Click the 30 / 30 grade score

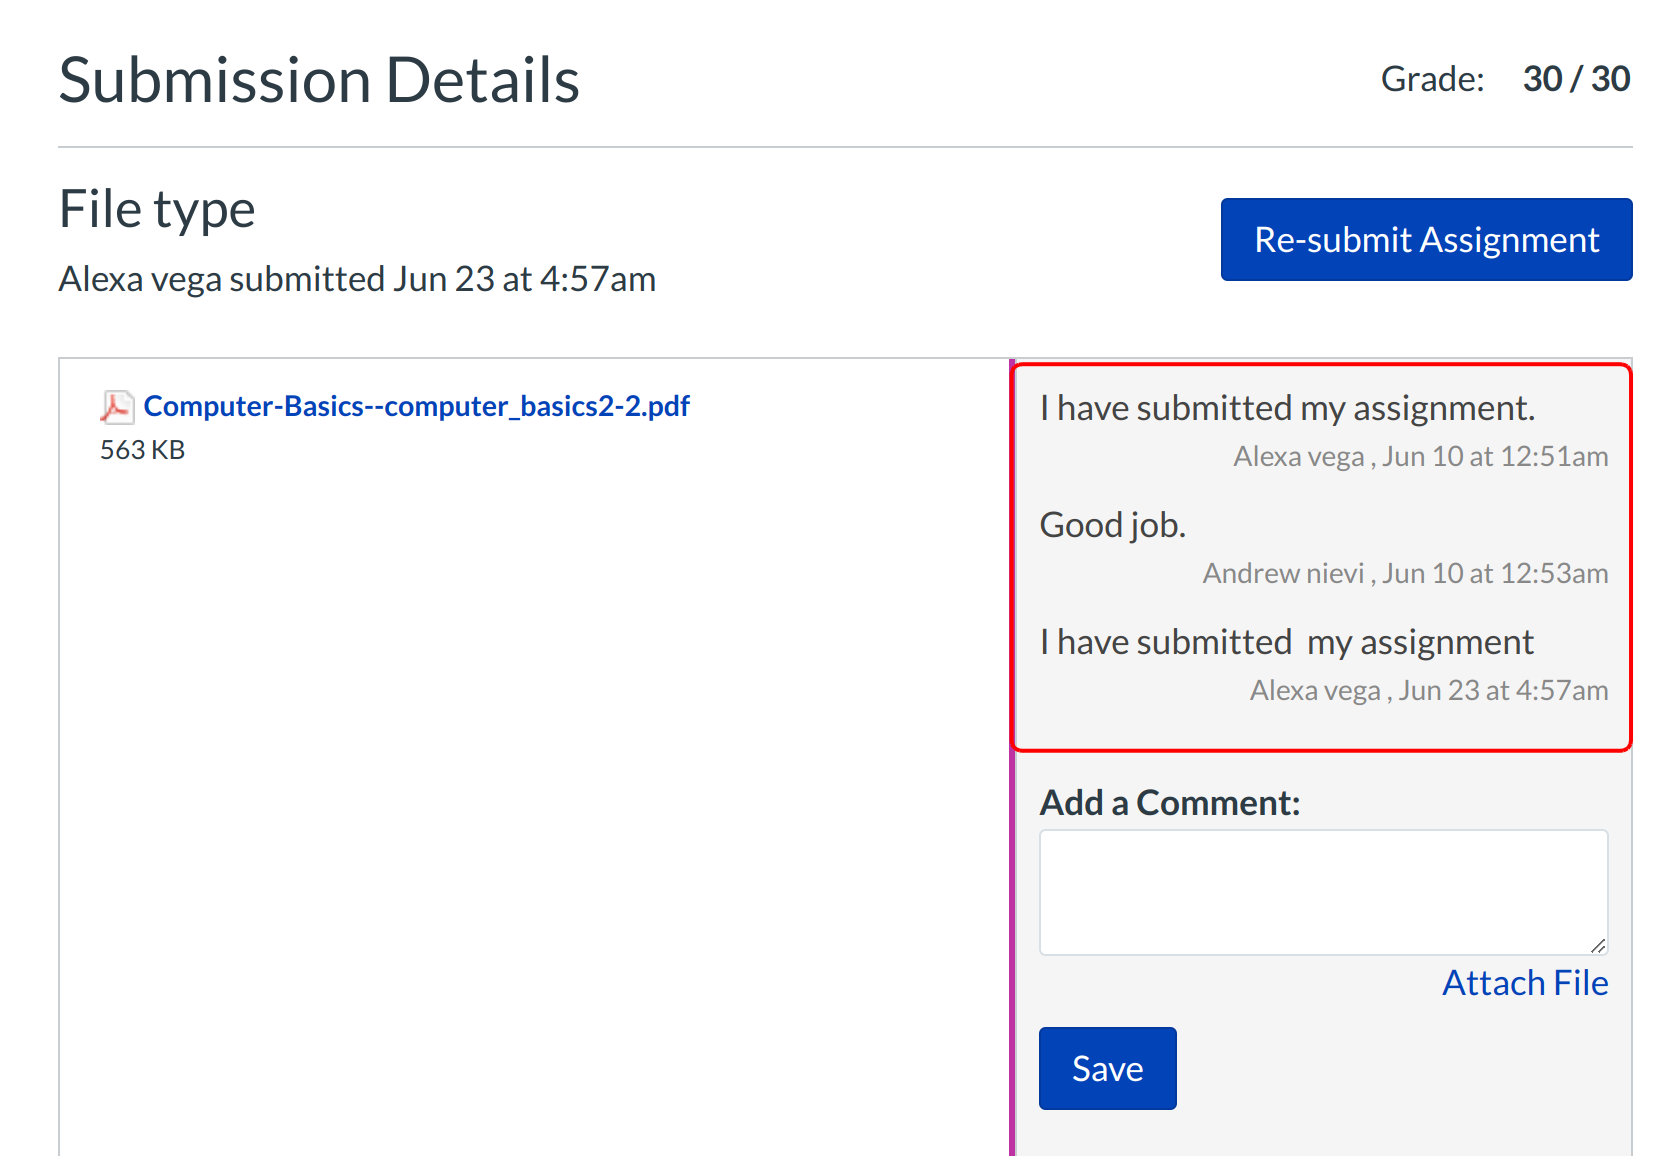(1575, 79)
